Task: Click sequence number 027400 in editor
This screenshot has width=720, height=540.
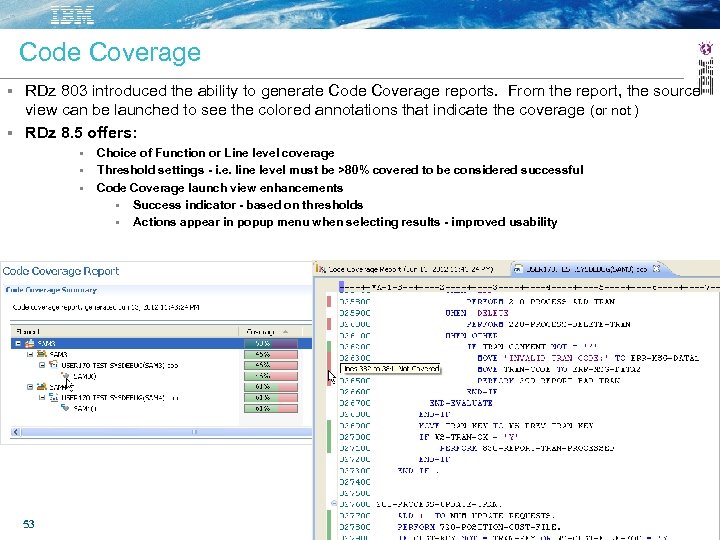Action: pos(354,482)
